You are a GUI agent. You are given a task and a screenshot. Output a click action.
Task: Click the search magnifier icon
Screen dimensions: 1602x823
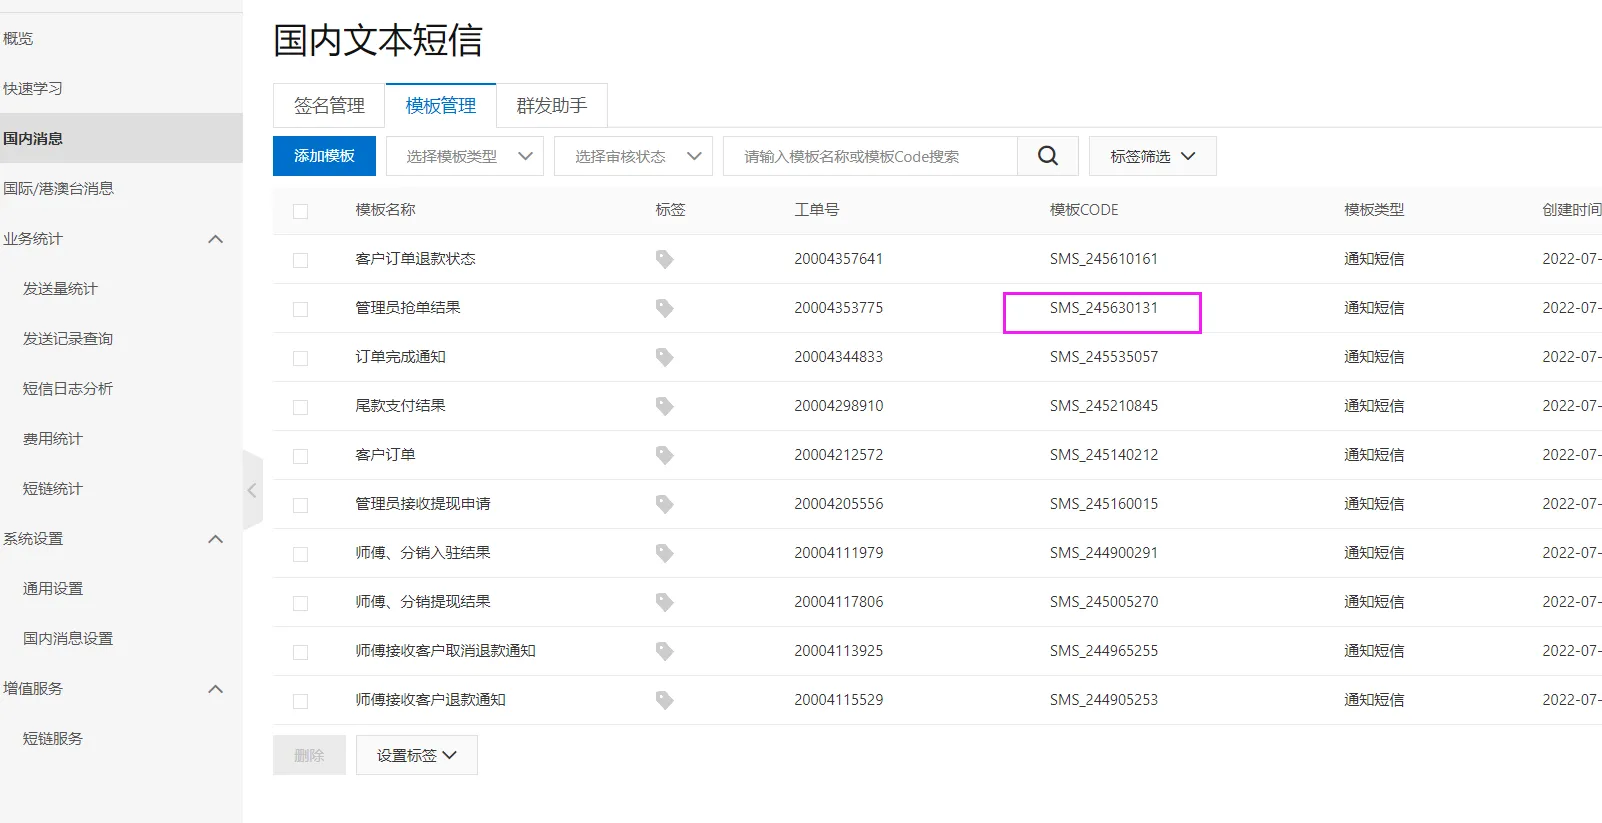point(1048,156)
